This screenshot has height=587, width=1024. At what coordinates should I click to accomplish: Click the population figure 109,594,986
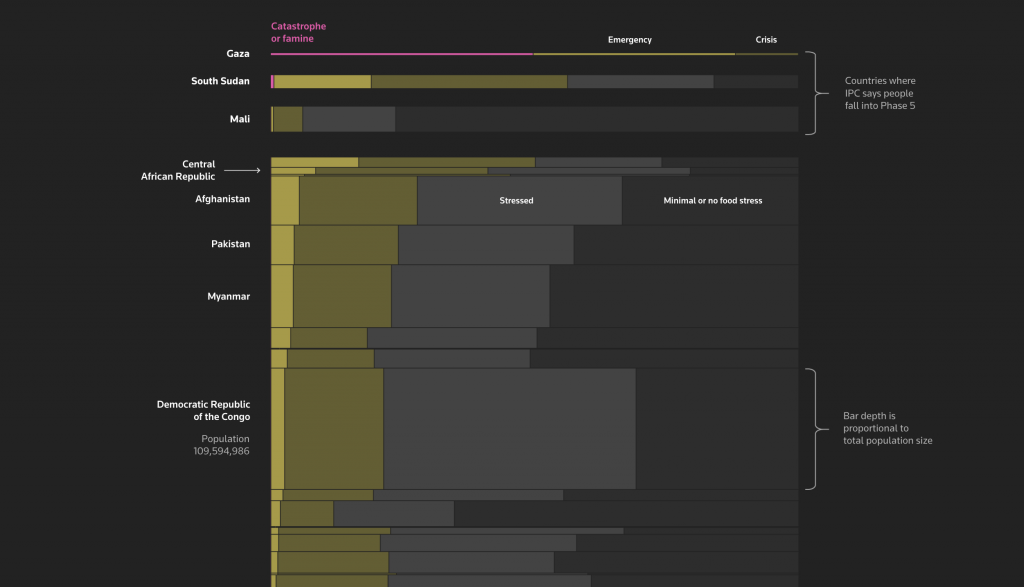tap(224, 450)
